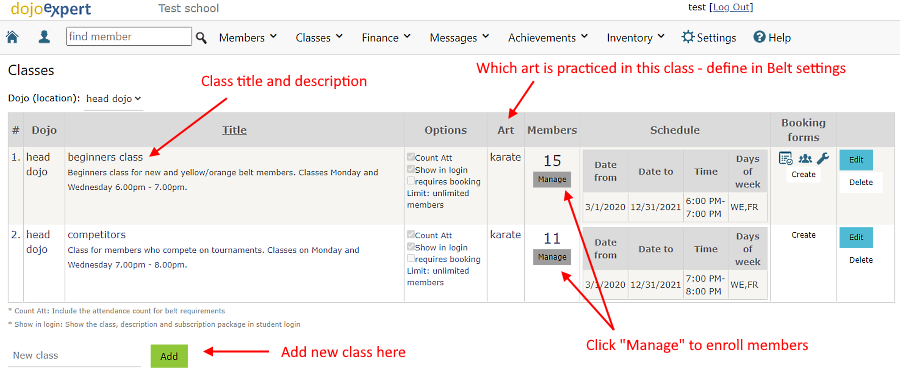
Task: Expand the Achievements menu
Action: click(548, 38)
